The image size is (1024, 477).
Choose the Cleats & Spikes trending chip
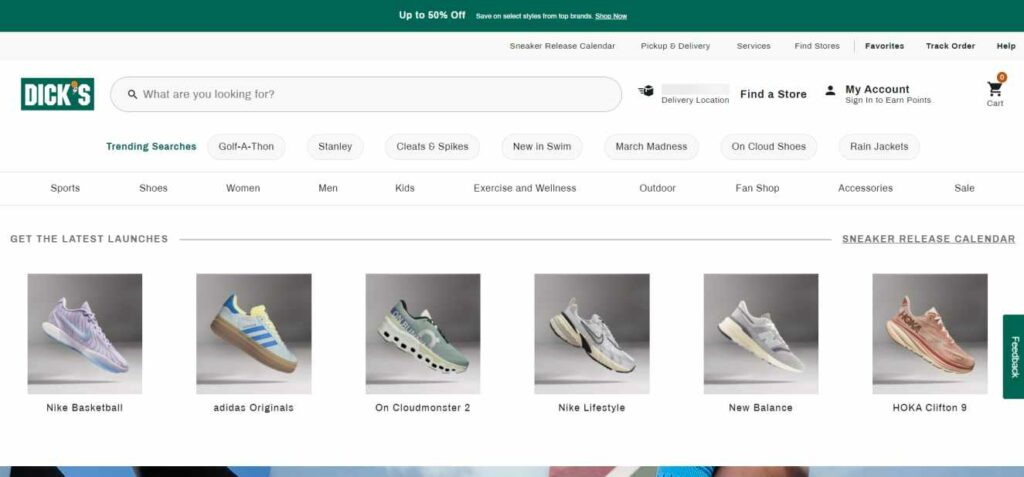432,146
